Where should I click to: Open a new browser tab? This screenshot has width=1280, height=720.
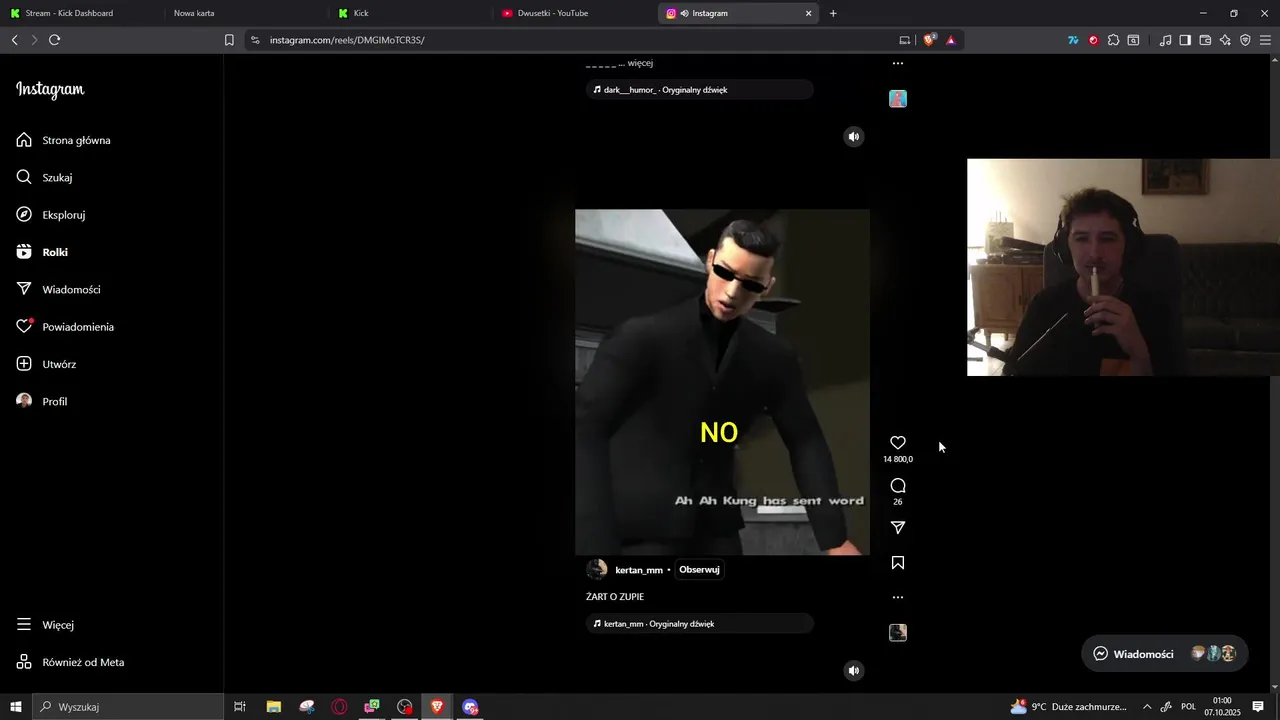[833, 13]
